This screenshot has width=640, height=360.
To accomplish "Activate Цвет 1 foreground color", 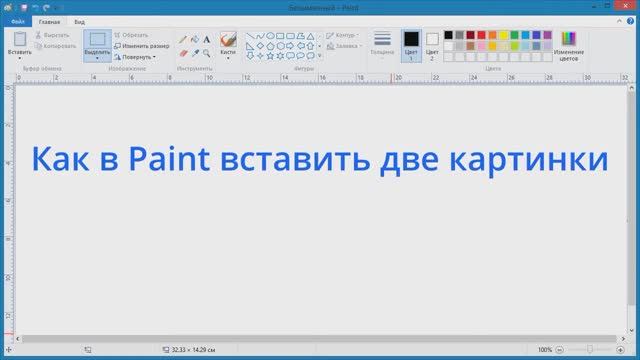I will pos(411,46).
